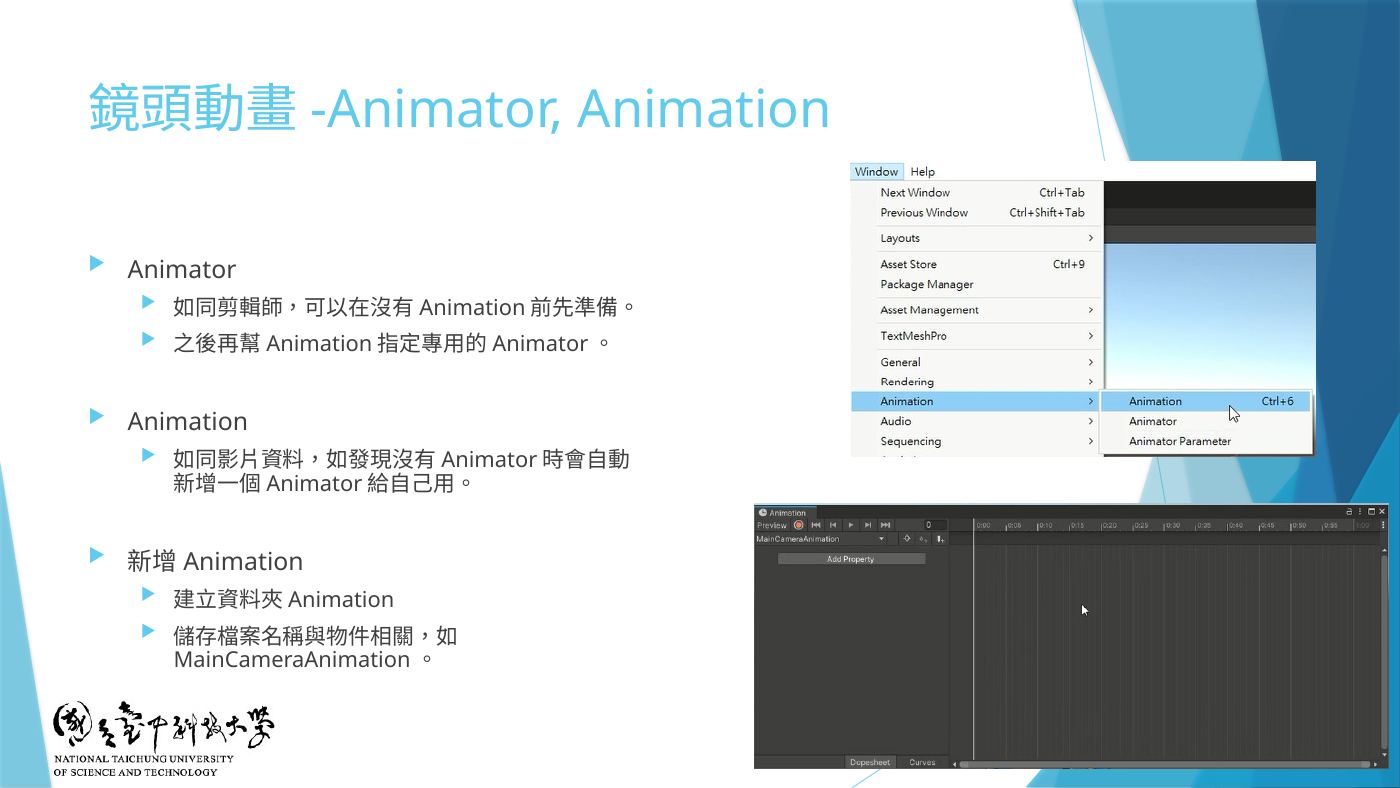Image resolution: width=1400 pixels, height=788 pixels.
Task: Jump to first keyframe in Animation window
Action: pyautogui.click(x=816, y=525)
